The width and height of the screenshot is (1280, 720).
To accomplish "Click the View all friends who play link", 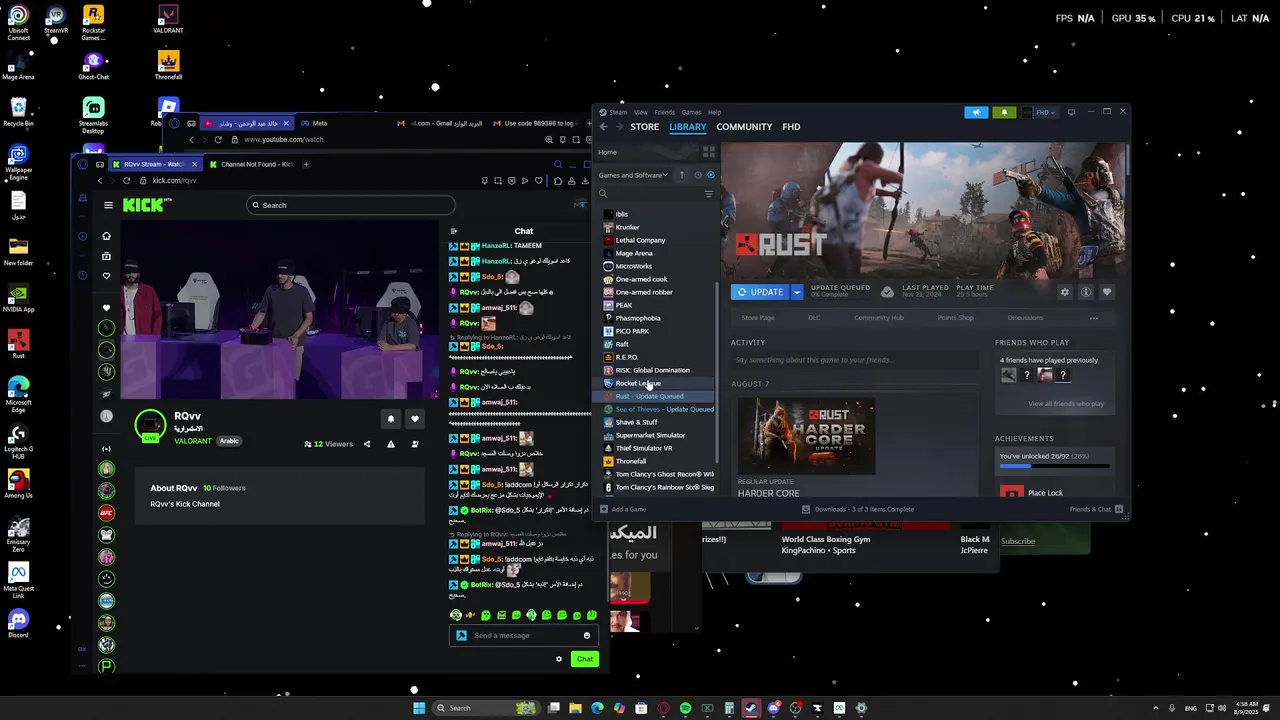I will point(1066,404).
